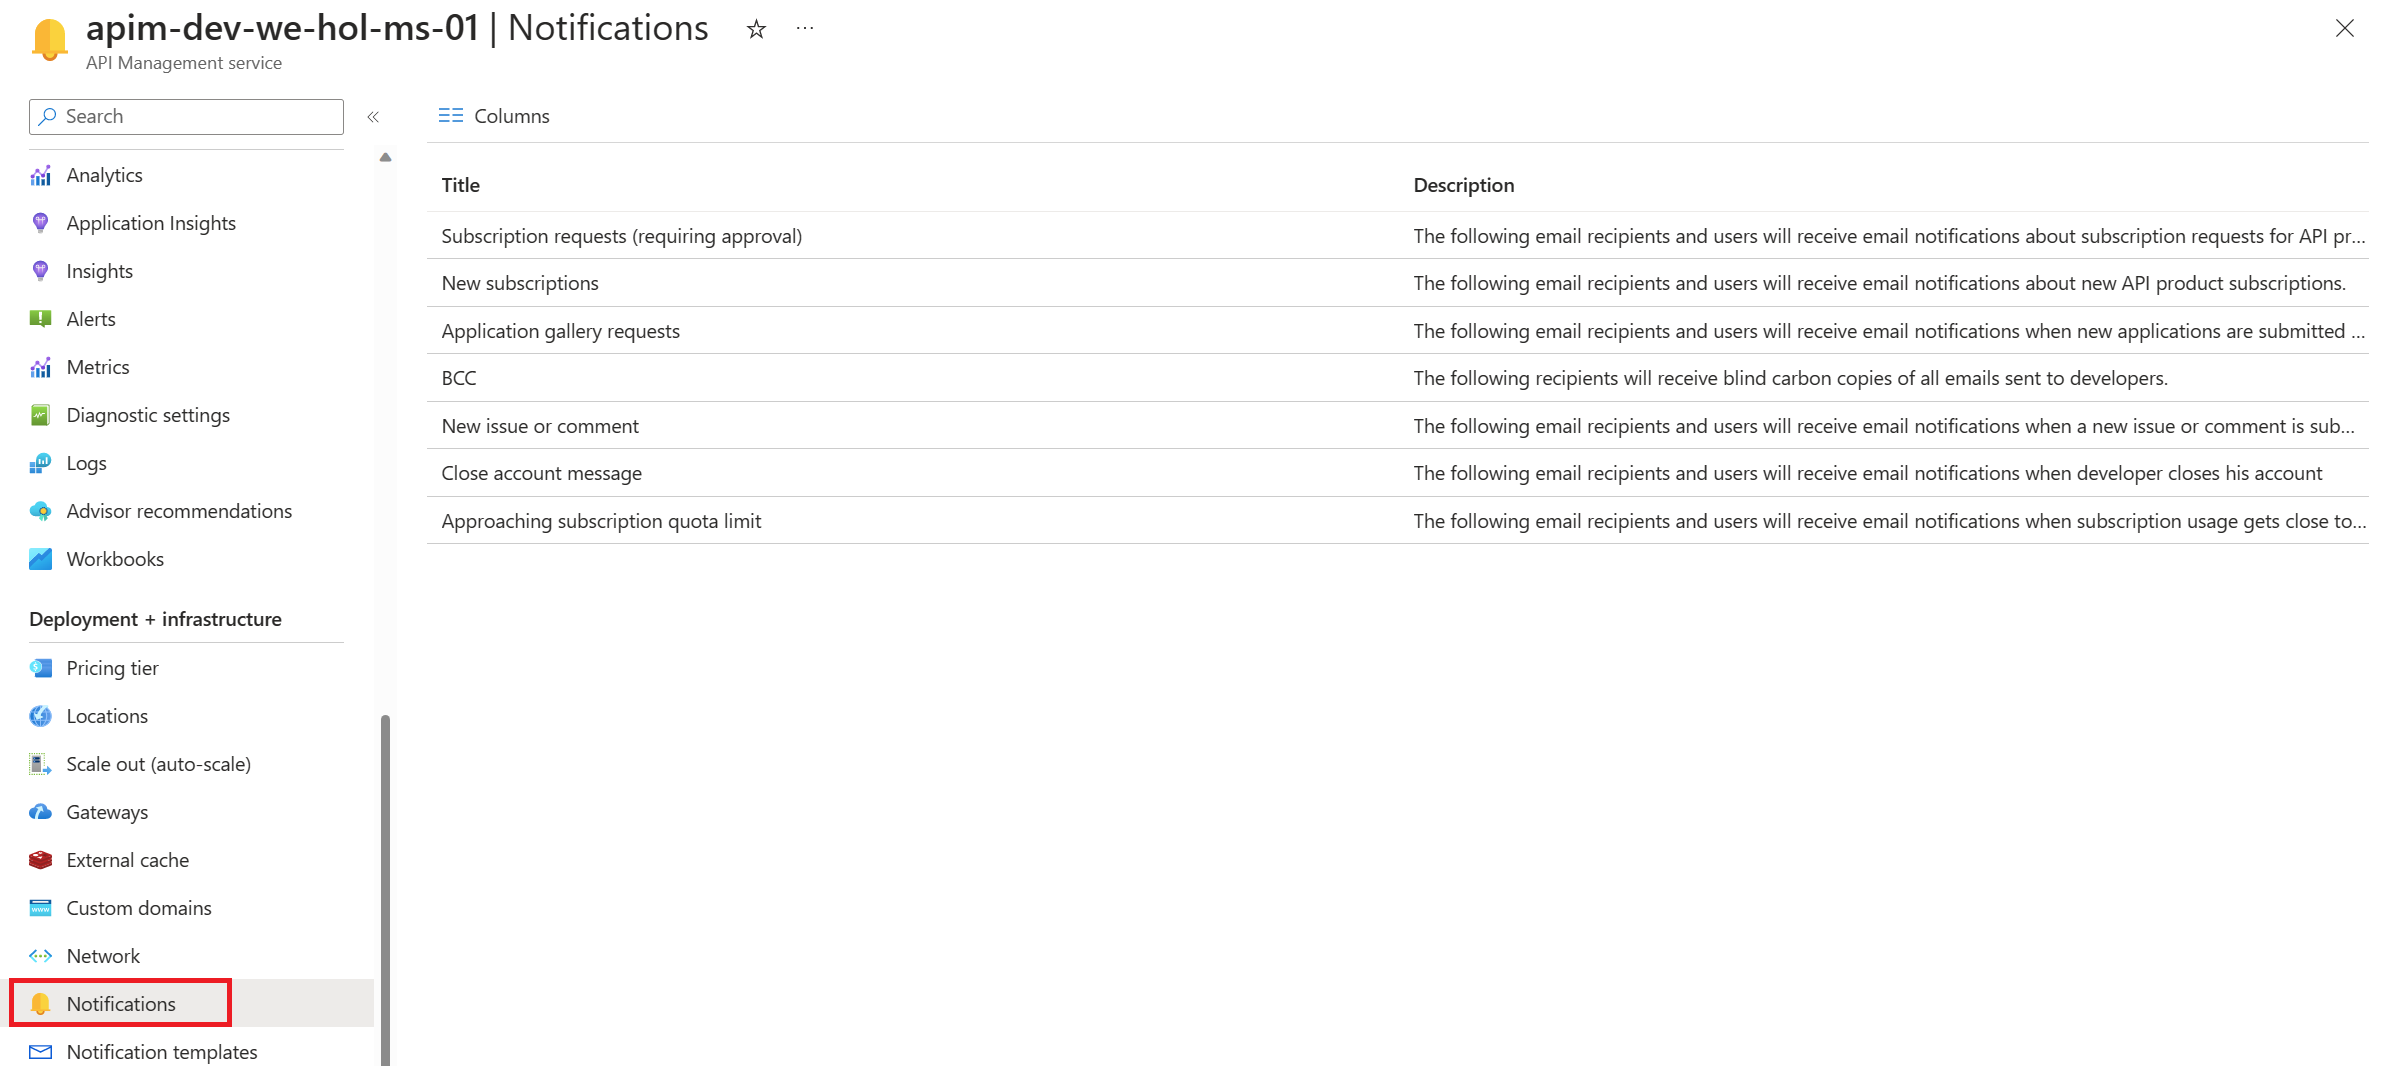Click the Title column header
2398x1066 pixels.
(x=461, y=185)
